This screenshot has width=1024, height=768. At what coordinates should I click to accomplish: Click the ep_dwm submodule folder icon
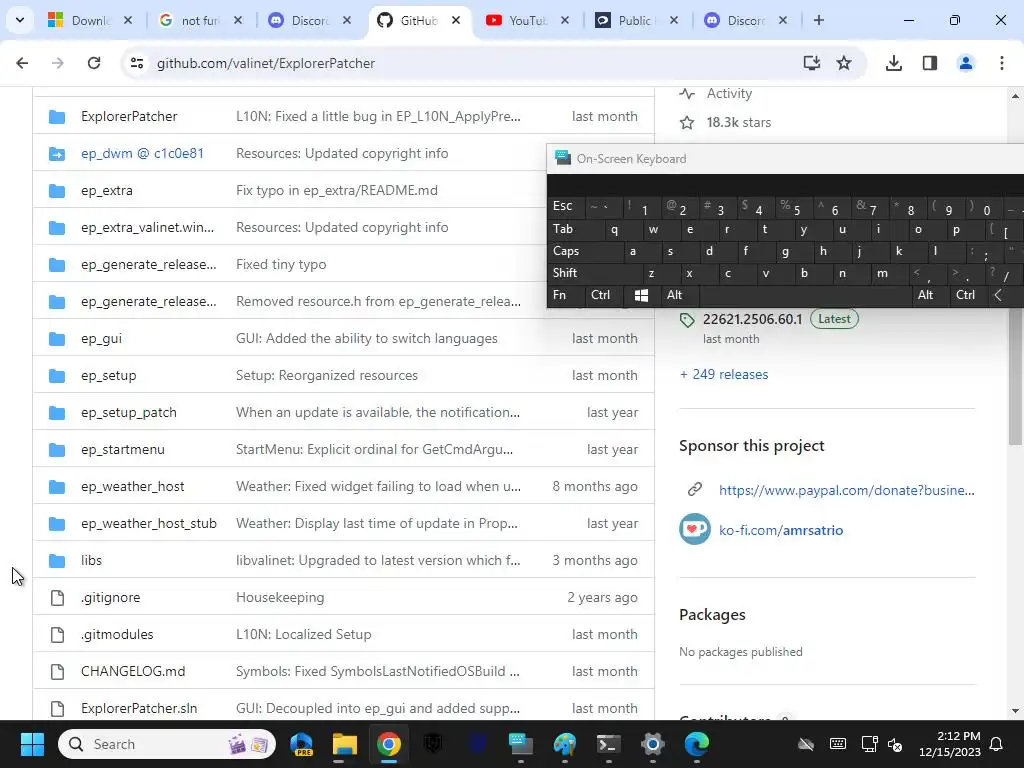click(57, 153)
